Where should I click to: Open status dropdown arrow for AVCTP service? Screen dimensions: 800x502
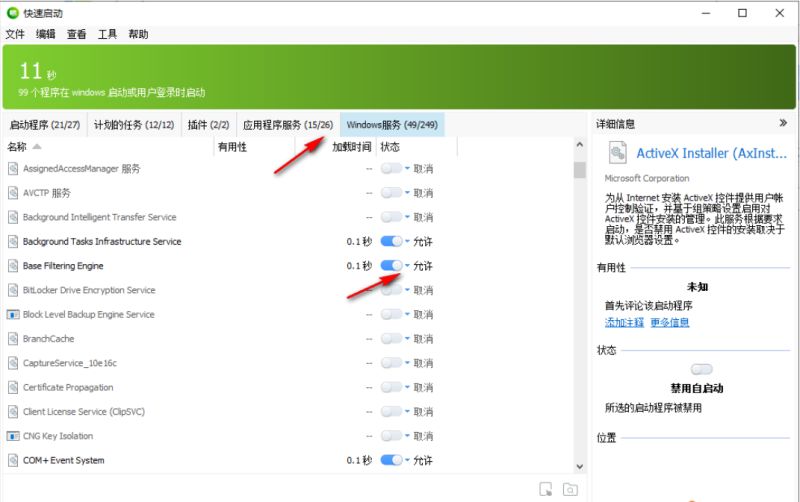[407, 192]
